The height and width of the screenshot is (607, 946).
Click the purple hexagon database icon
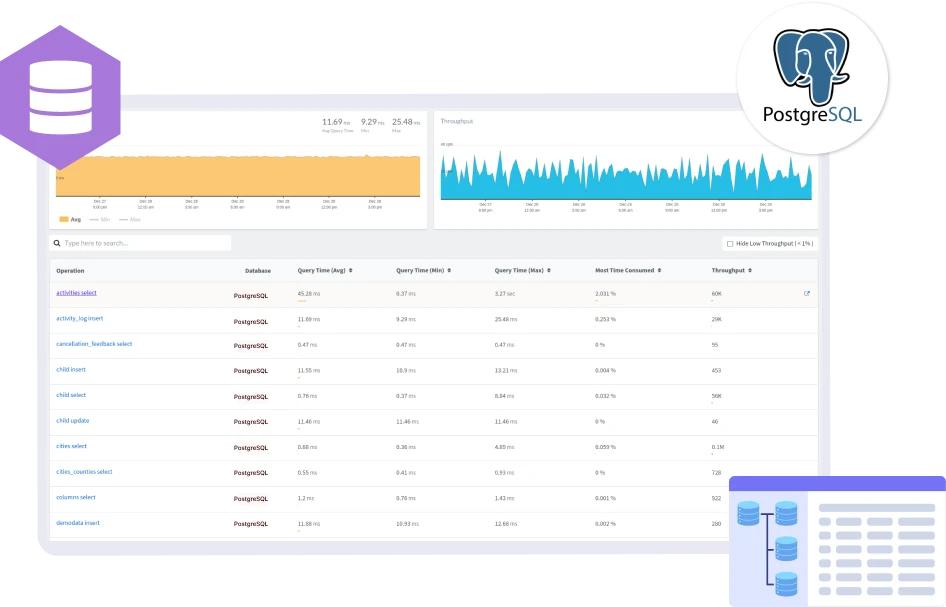pos(60,98)
